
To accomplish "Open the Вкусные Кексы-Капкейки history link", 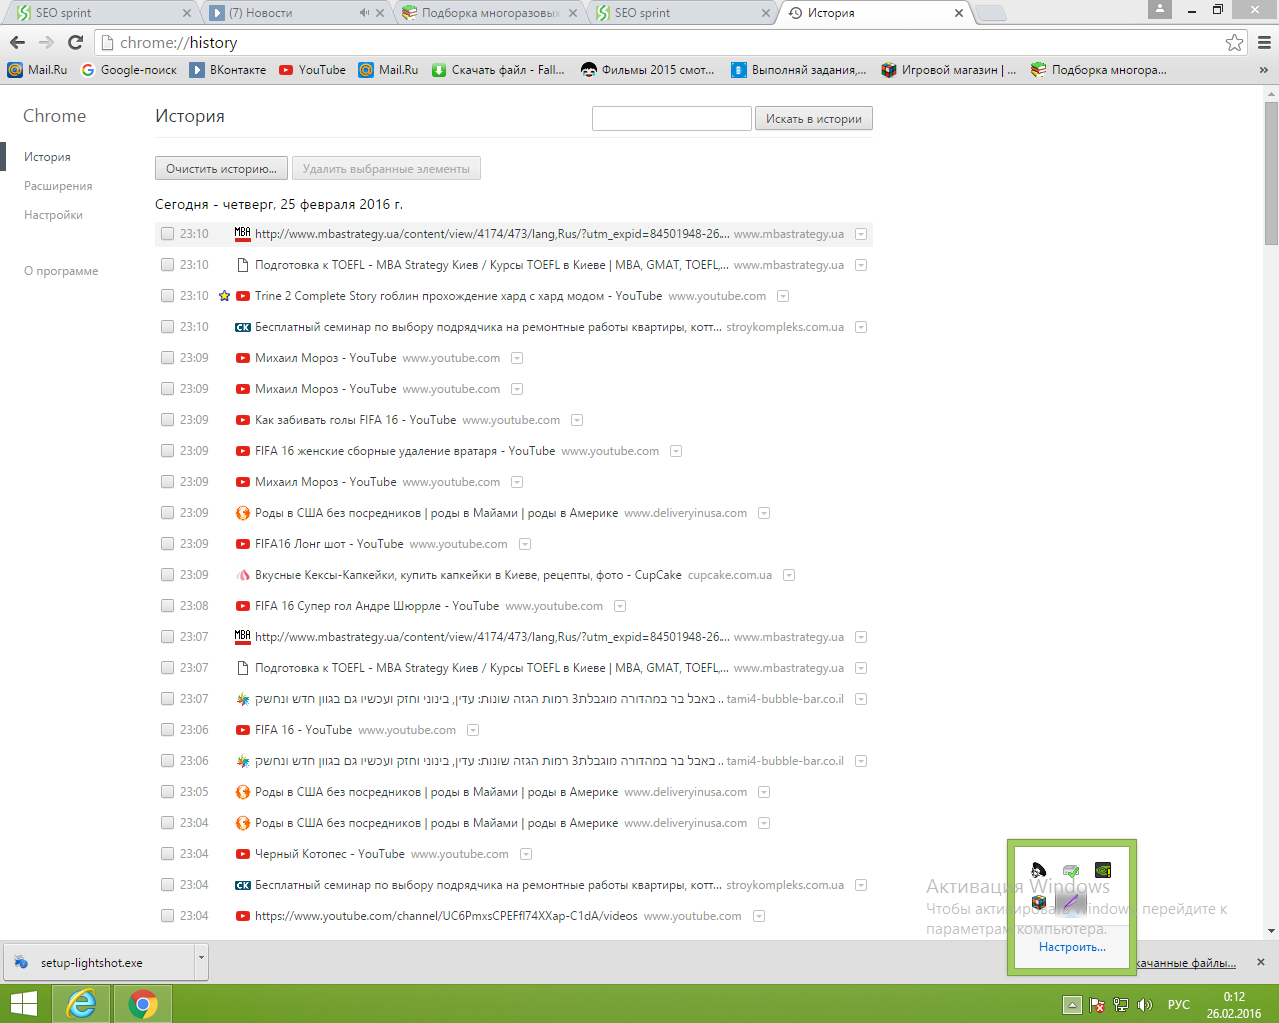I will [468, 575].
